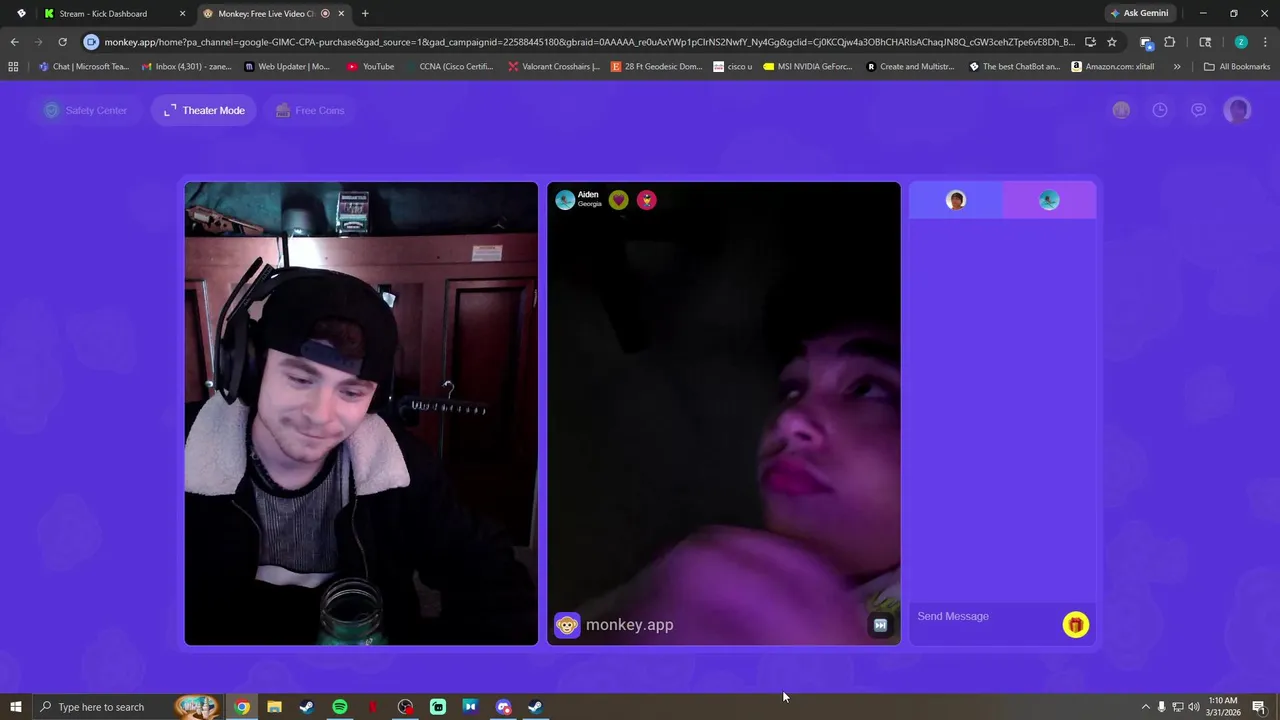This screenshot has width=1280, height=720.
Task: Open the Amazon.com bookmark
Action: [1113, 66]
